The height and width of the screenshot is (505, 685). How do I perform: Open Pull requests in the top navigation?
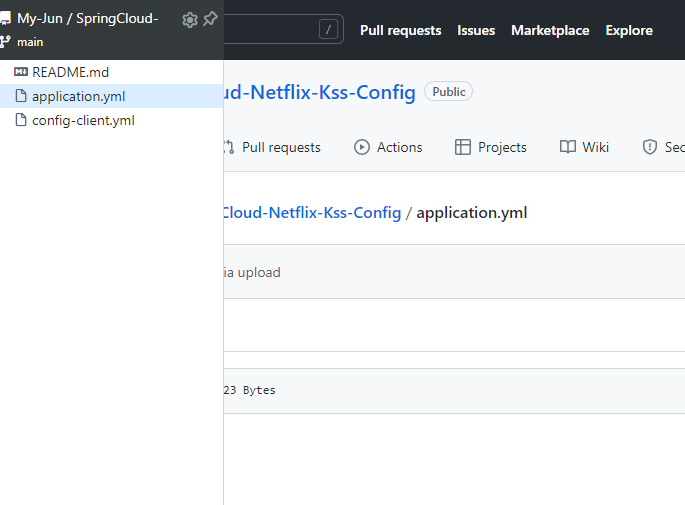point(401,30)
